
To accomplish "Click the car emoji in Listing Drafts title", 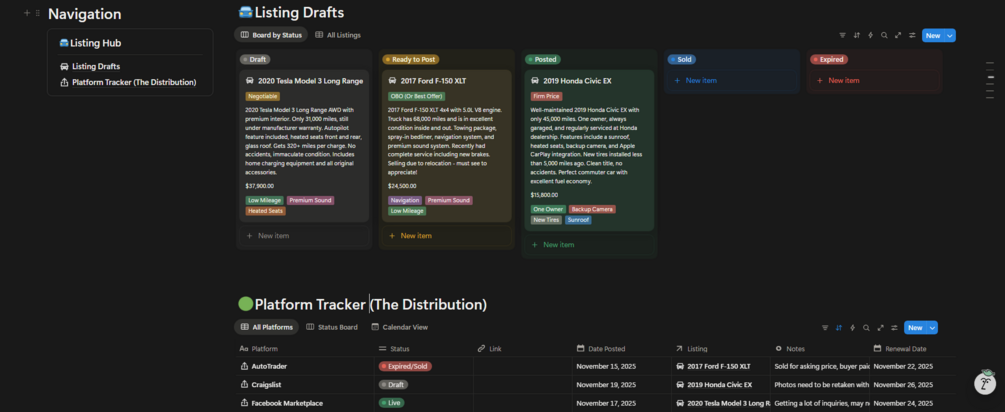I will click(245, 12).
